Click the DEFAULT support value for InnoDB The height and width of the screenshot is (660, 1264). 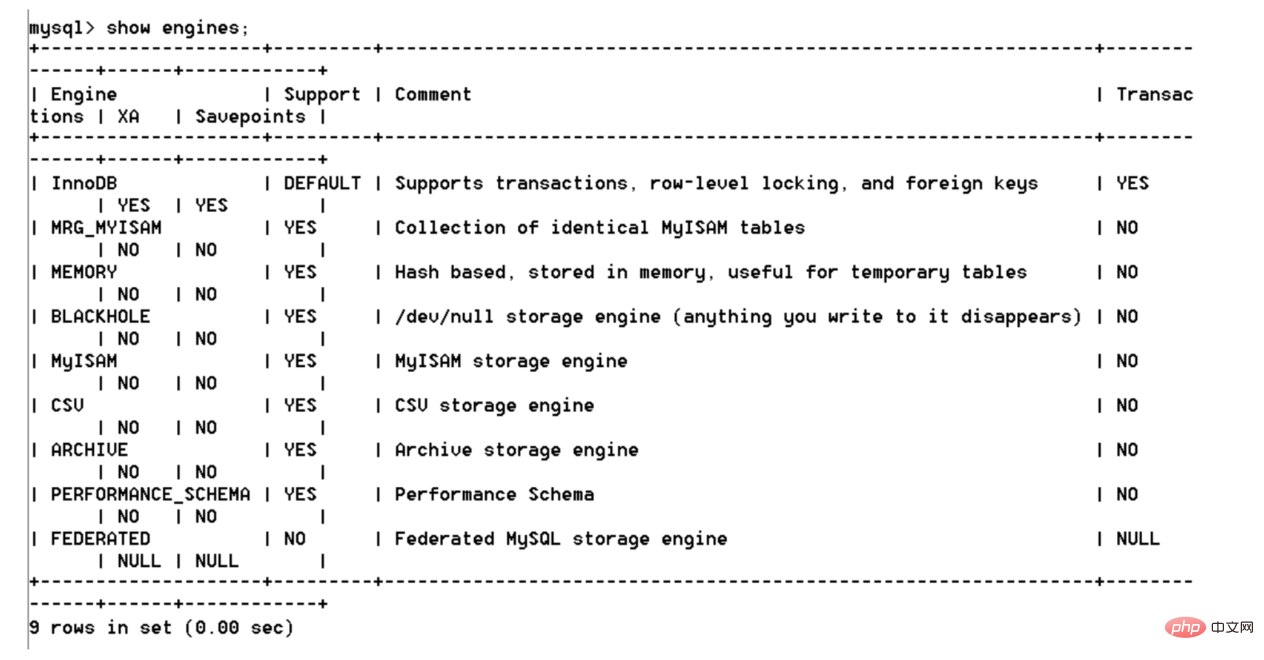click(322, 184)
